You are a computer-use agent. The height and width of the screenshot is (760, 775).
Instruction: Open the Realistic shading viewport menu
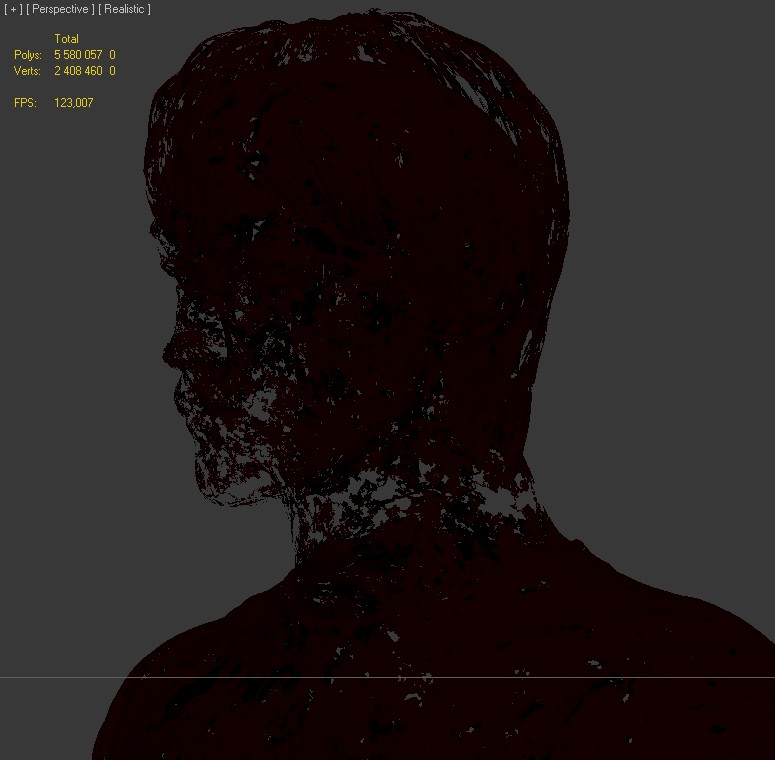coord(124,9)
